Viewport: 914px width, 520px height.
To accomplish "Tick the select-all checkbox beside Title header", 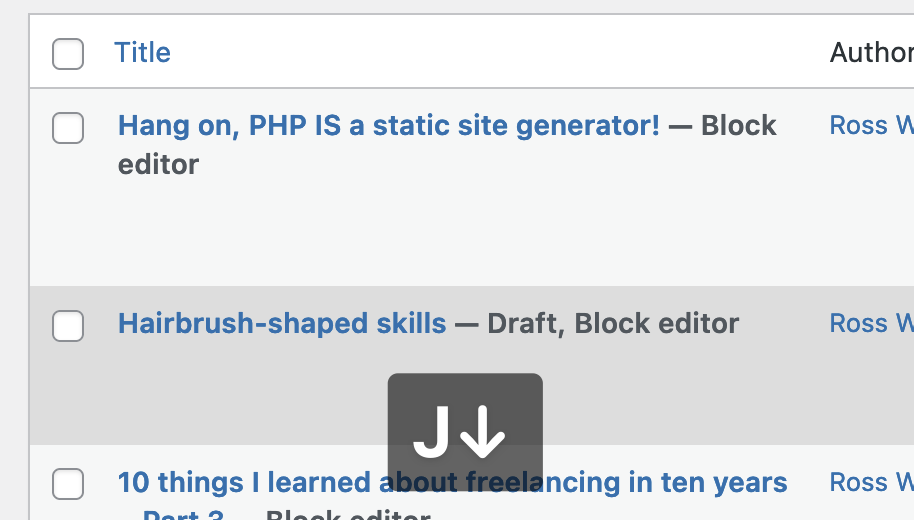I will [x=68, y=53].
